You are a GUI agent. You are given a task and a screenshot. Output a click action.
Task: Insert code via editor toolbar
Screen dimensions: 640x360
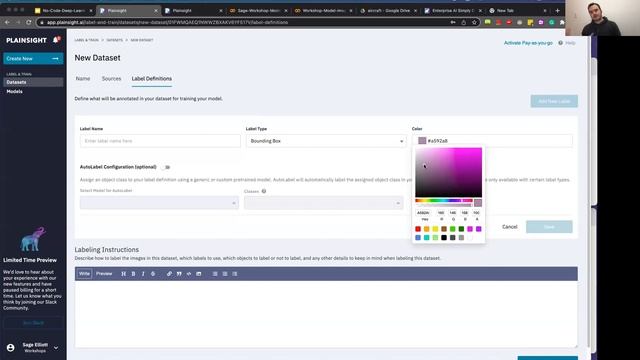(189, 274)
